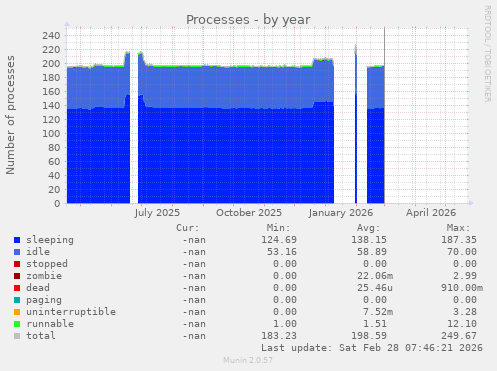Click zombie average value 22.06m
497x371 pixels.
(x=375, y=276)
